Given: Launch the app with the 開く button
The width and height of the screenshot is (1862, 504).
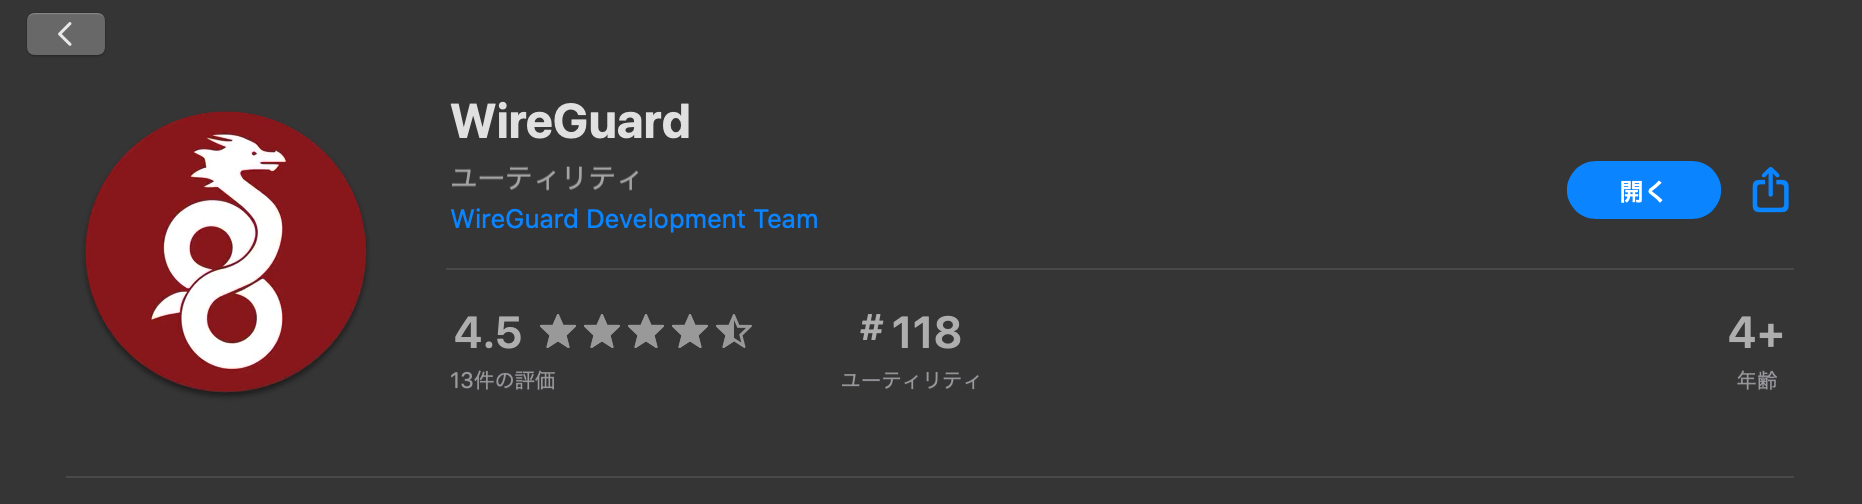Looking at the screenshot, I should [x=1643, y=190].
